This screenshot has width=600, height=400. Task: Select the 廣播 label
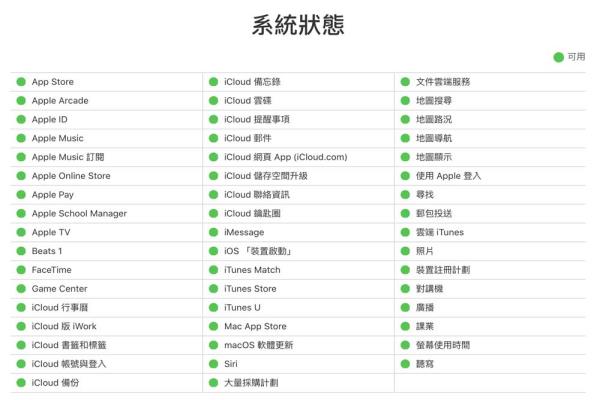(x=425, y=307)
